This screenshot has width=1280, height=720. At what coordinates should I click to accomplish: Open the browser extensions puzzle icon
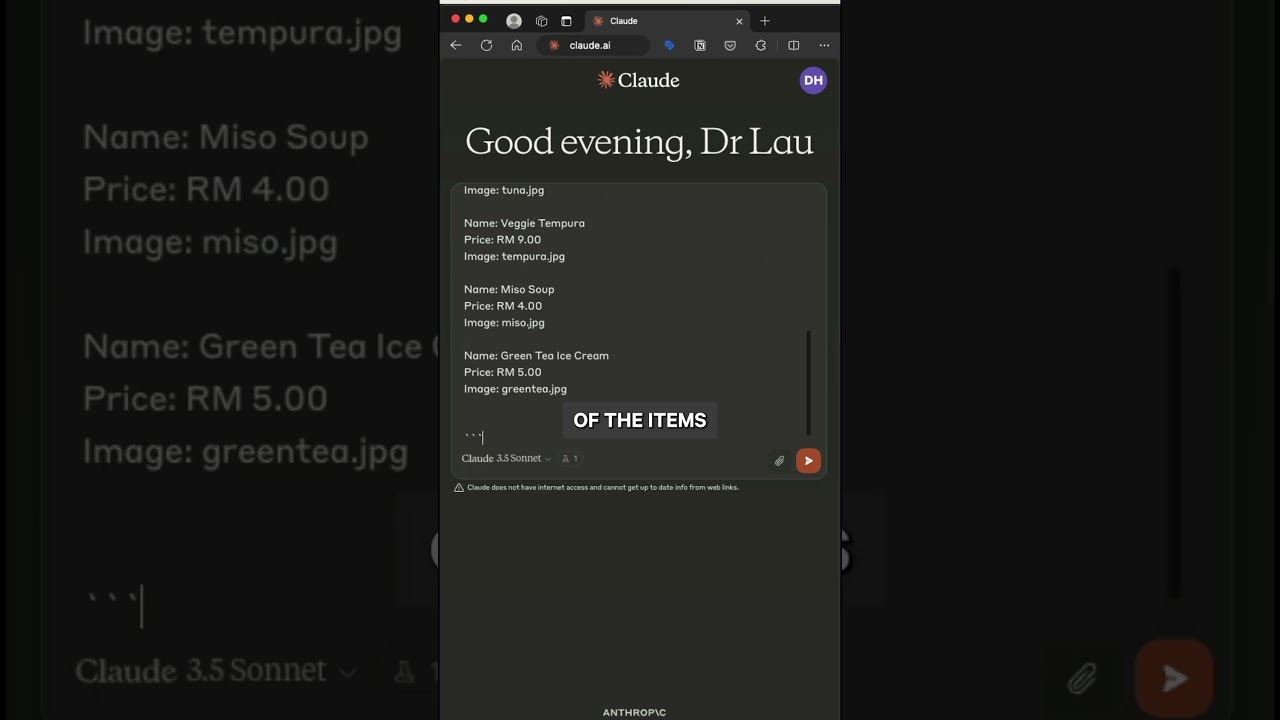[761, 45]
